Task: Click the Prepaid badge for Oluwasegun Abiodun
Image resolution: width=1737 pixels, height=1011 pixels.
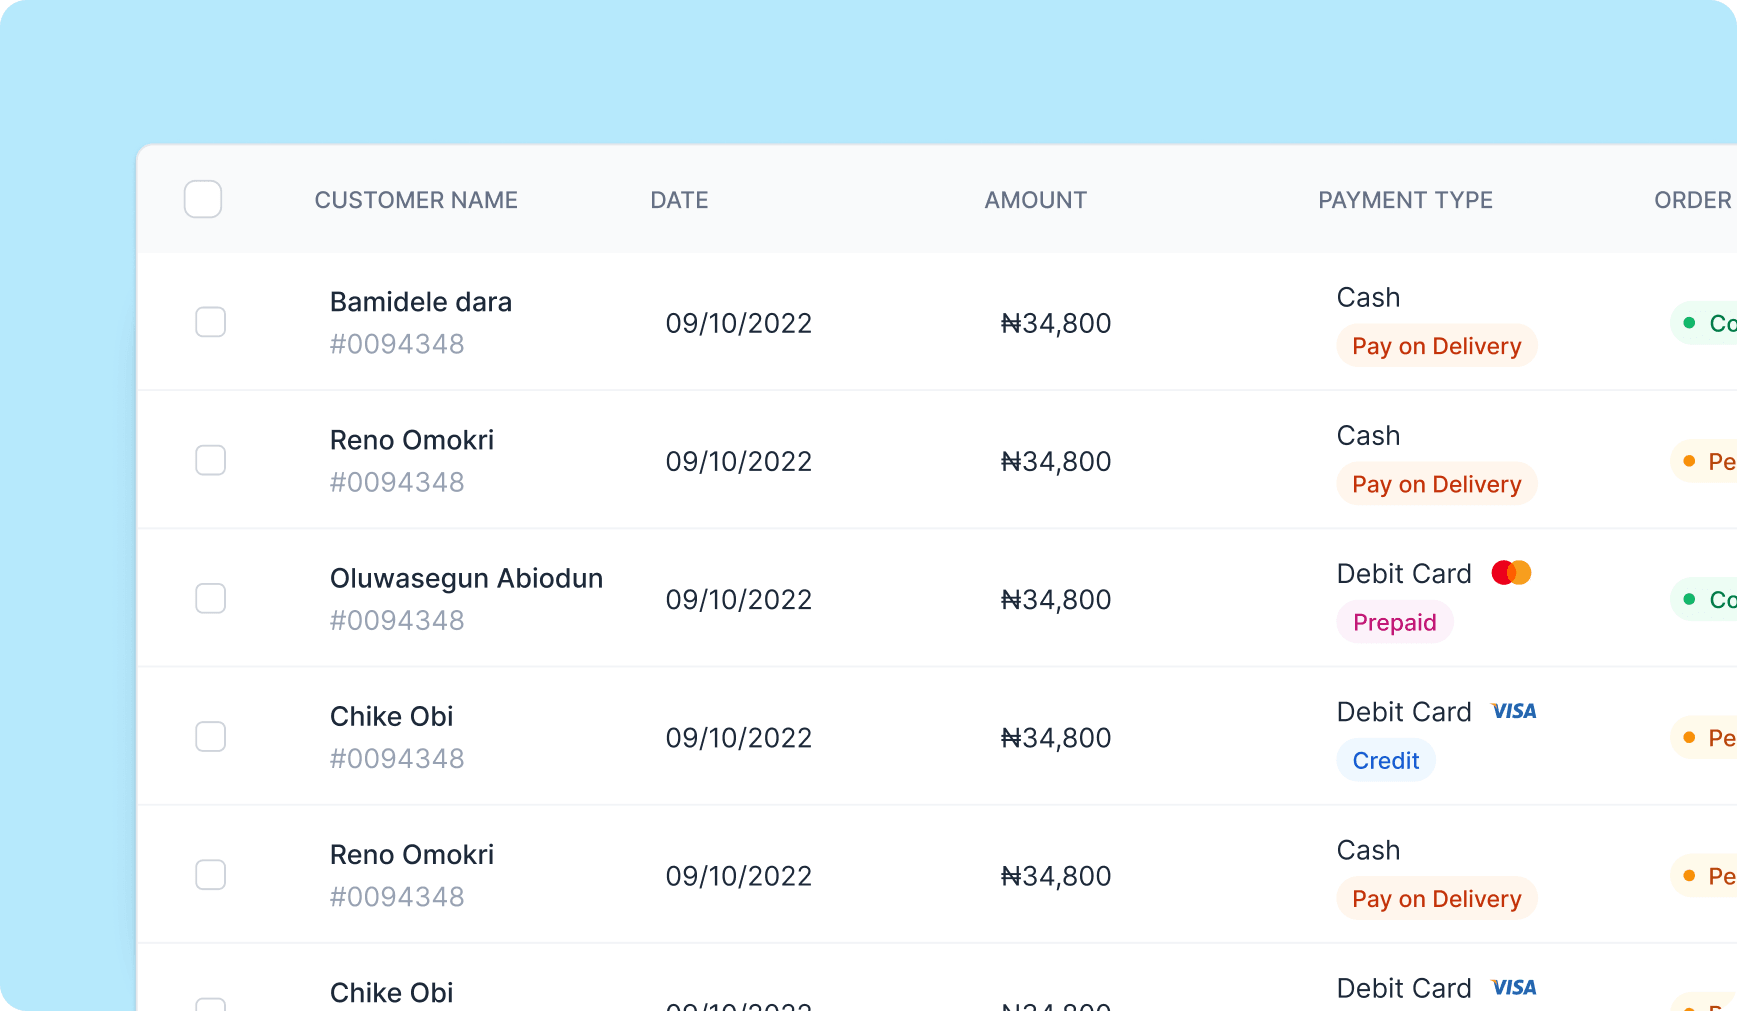Action: [1395, 622]
